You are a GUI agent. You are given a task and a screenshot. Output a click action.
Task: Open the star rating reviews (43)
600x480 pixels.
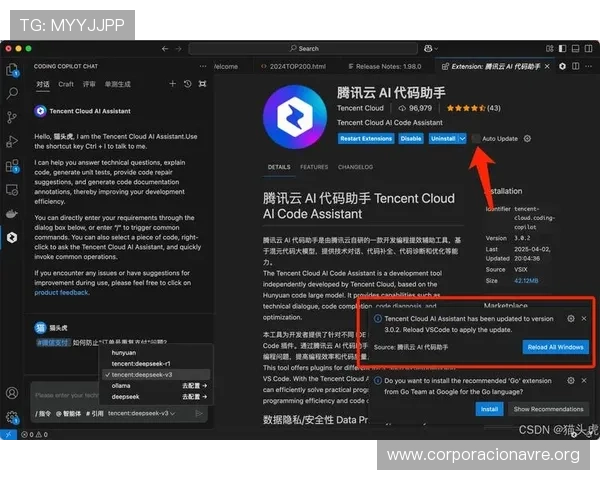(473, 108)
